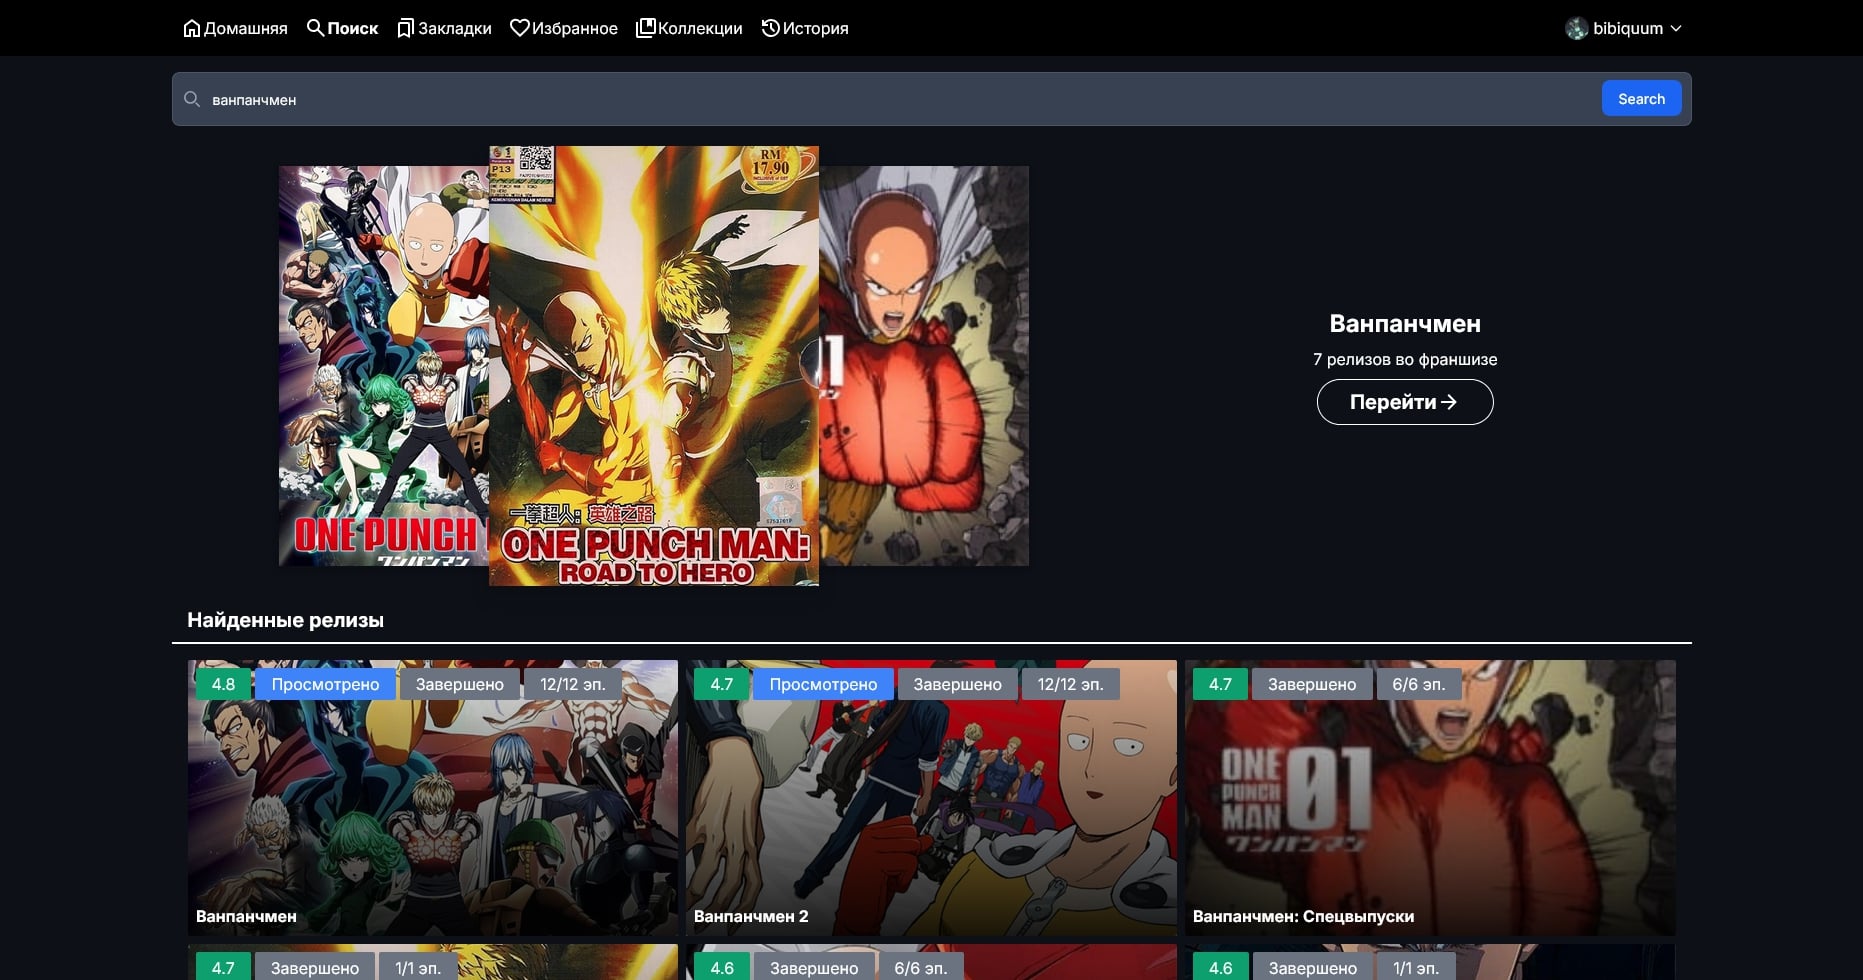Open the Избранное section
Screen dimensions: 1863x980
point(564,28)
